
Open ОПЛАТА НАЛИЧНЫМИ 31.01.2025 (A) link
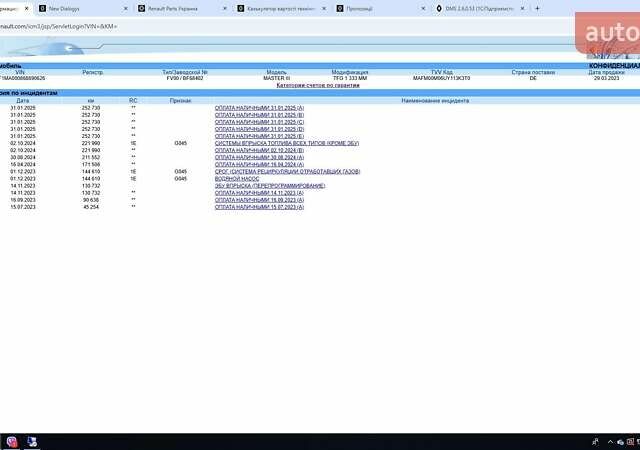coord(259,108)
